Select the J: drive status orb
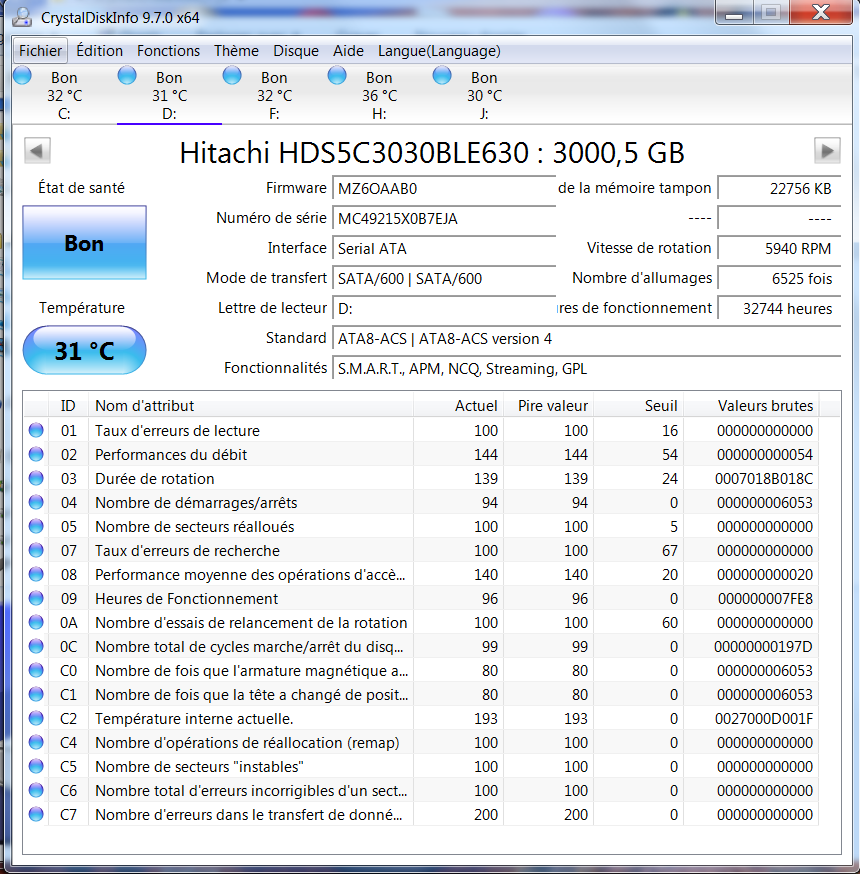 tap(442, 76)
